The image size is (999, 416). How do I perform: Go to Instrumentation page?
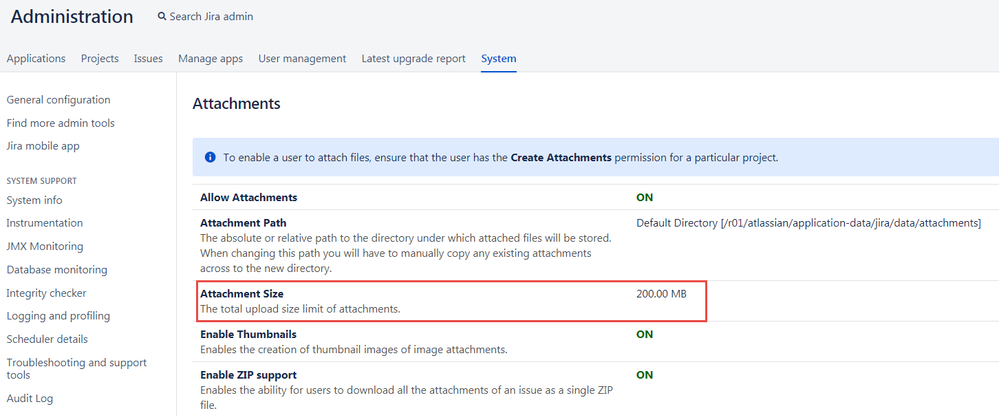pyautogui.click(x=45, y=223)
